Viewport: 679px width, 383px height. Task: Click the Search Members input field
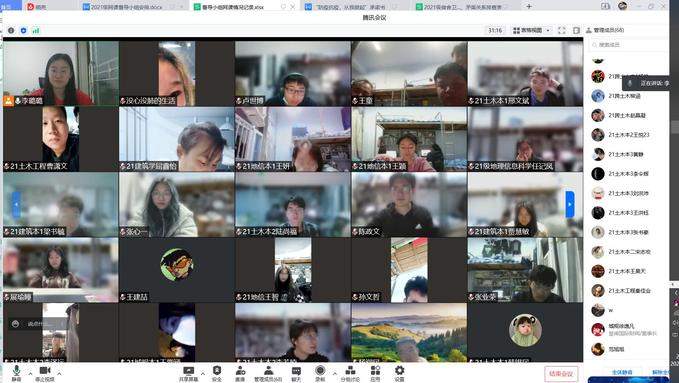[x=628, y=45]
